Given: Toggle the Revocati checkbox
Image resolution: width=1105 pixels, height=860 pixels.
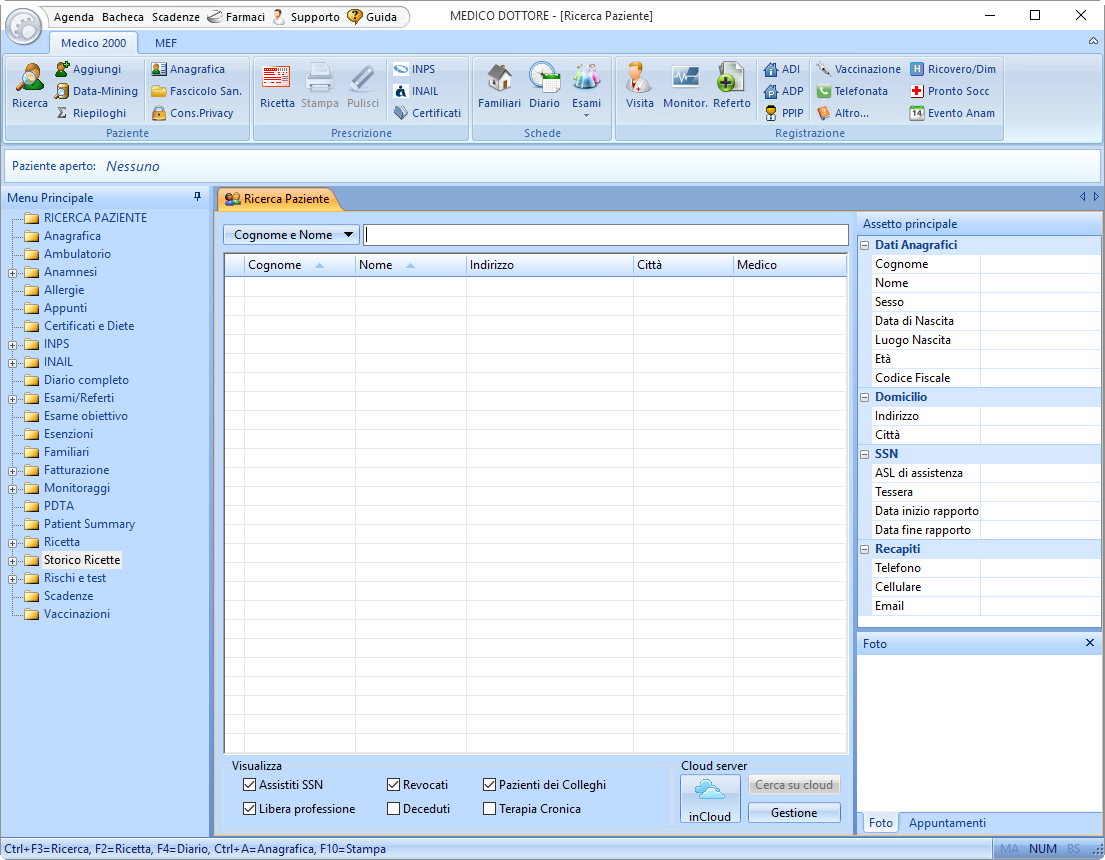Looking at the screenshot, I should pos(393,785).
